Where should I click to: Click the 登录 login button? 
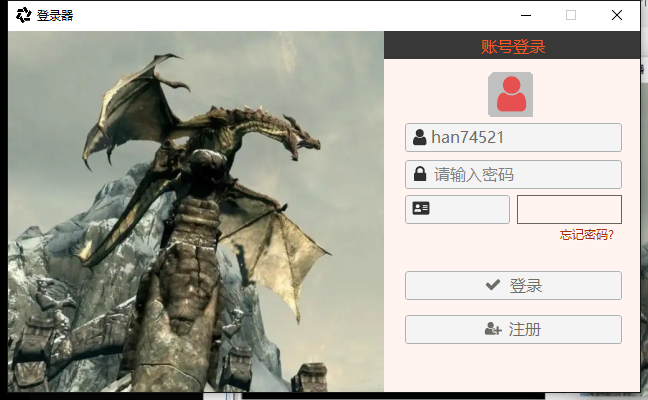coord(513,286)
